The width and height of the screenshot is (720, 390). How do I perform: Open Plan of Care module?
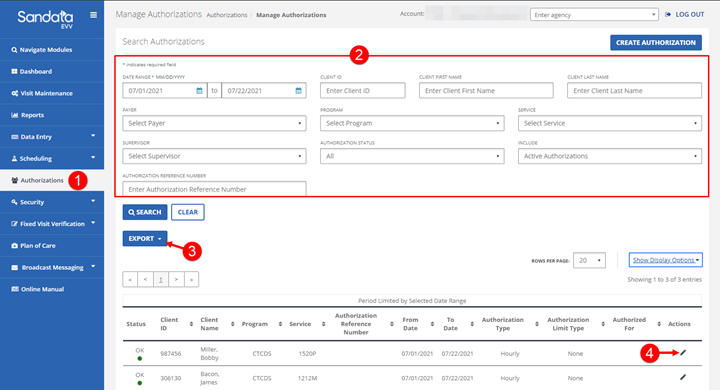click(x=52, y=245)
